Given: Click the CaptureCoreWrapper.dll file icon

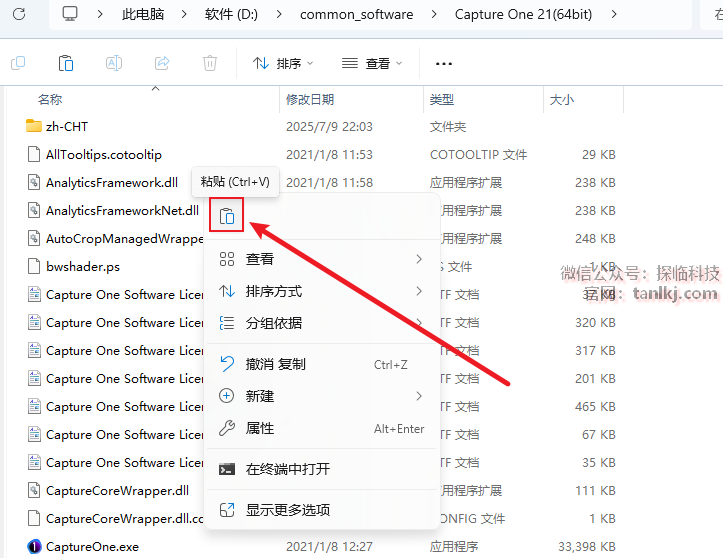Looking at the screenshot, I should coord(34,490).
